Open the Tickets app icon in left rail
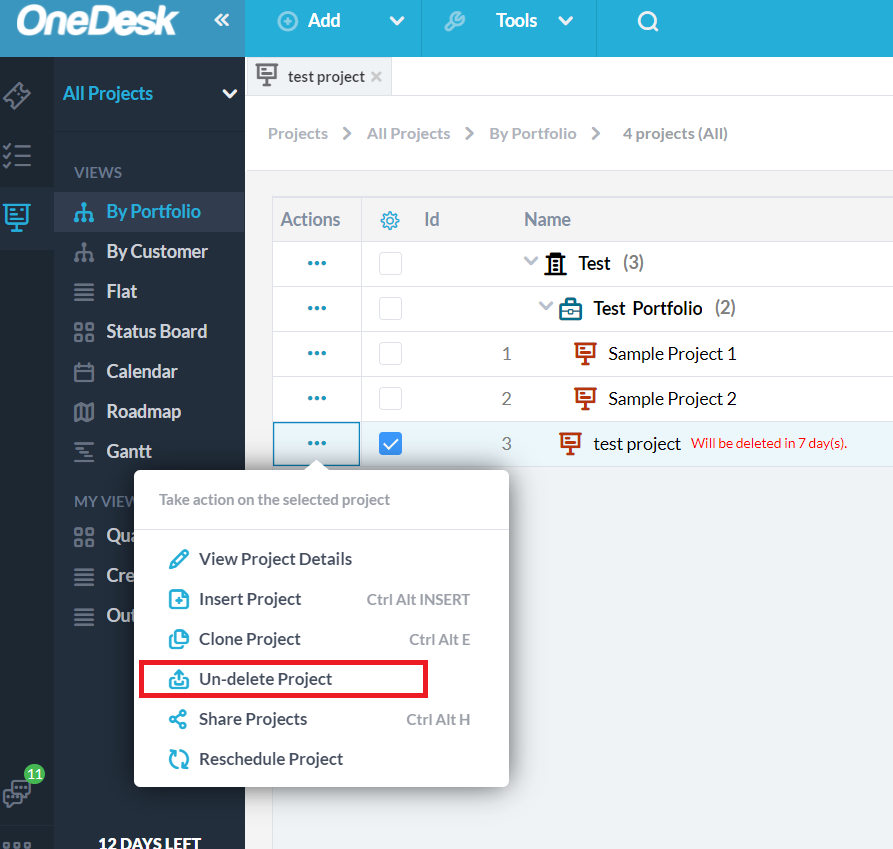 coord(17,95)
